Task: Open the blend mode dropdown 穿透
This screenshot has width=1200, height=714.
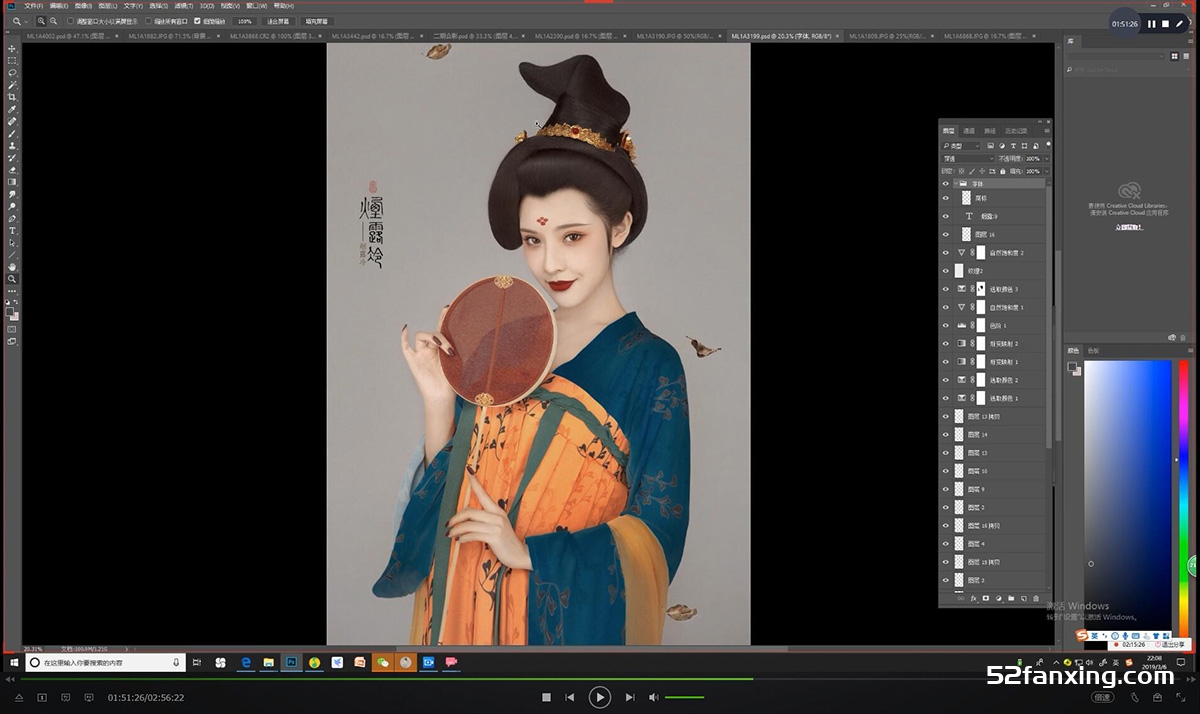Action: tap(968, 159)
